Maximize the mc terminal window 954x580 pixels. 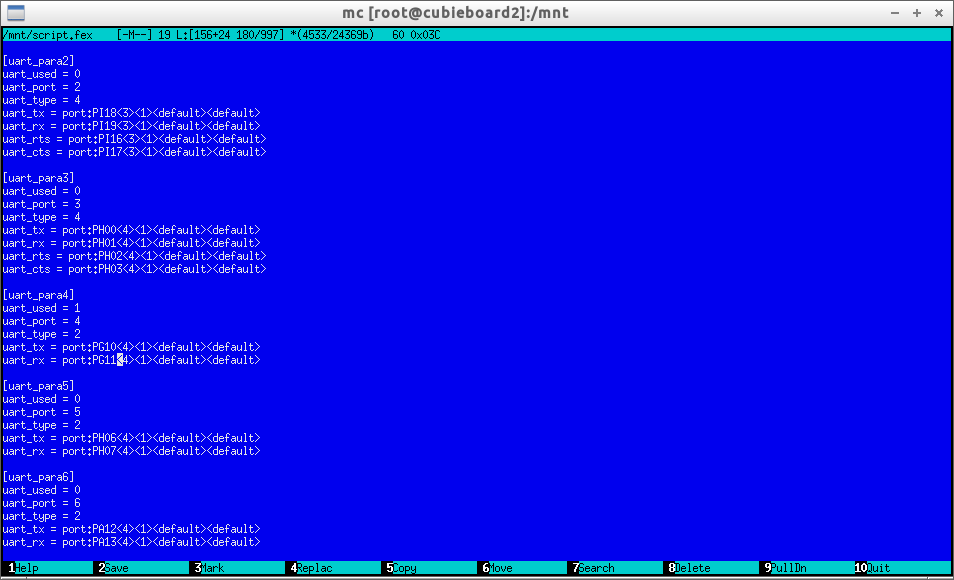pos(917,13)
